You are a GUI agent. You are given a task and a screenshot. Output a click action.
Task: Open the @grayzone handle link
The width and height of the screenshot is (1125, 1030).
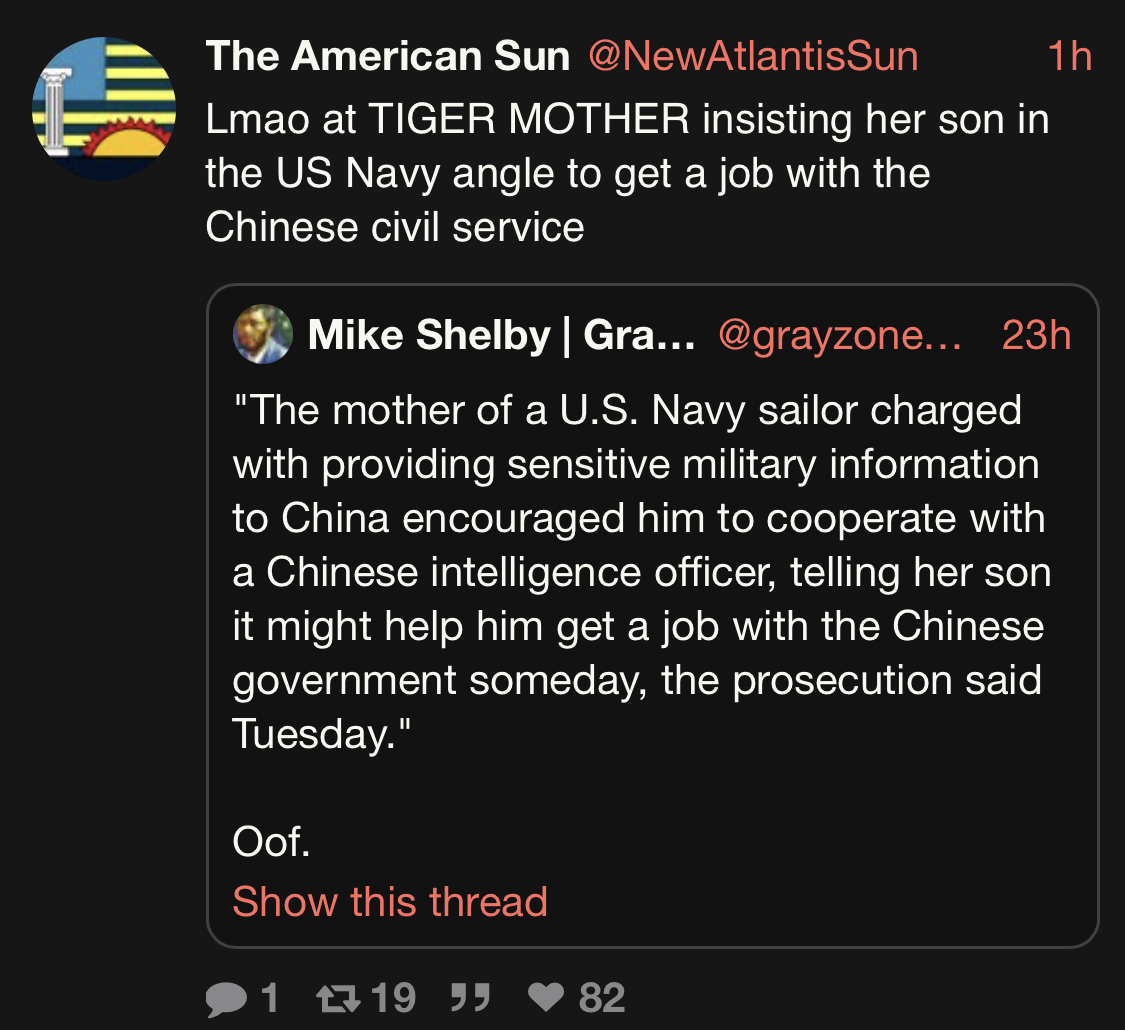(x=840, y=336)
